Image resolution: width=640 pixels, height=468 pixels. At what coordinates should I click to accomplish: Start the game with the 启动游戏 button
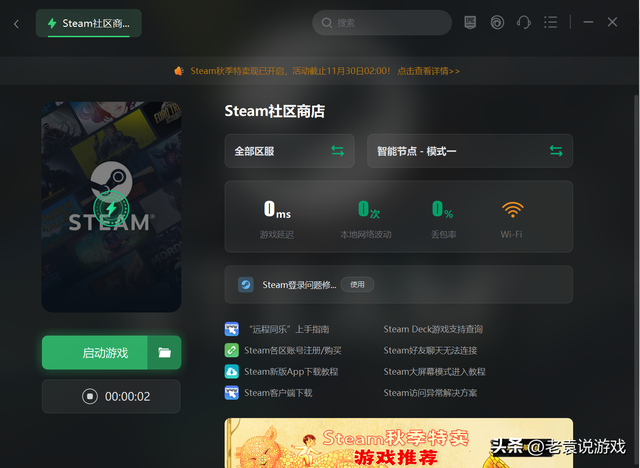point(95,353)
